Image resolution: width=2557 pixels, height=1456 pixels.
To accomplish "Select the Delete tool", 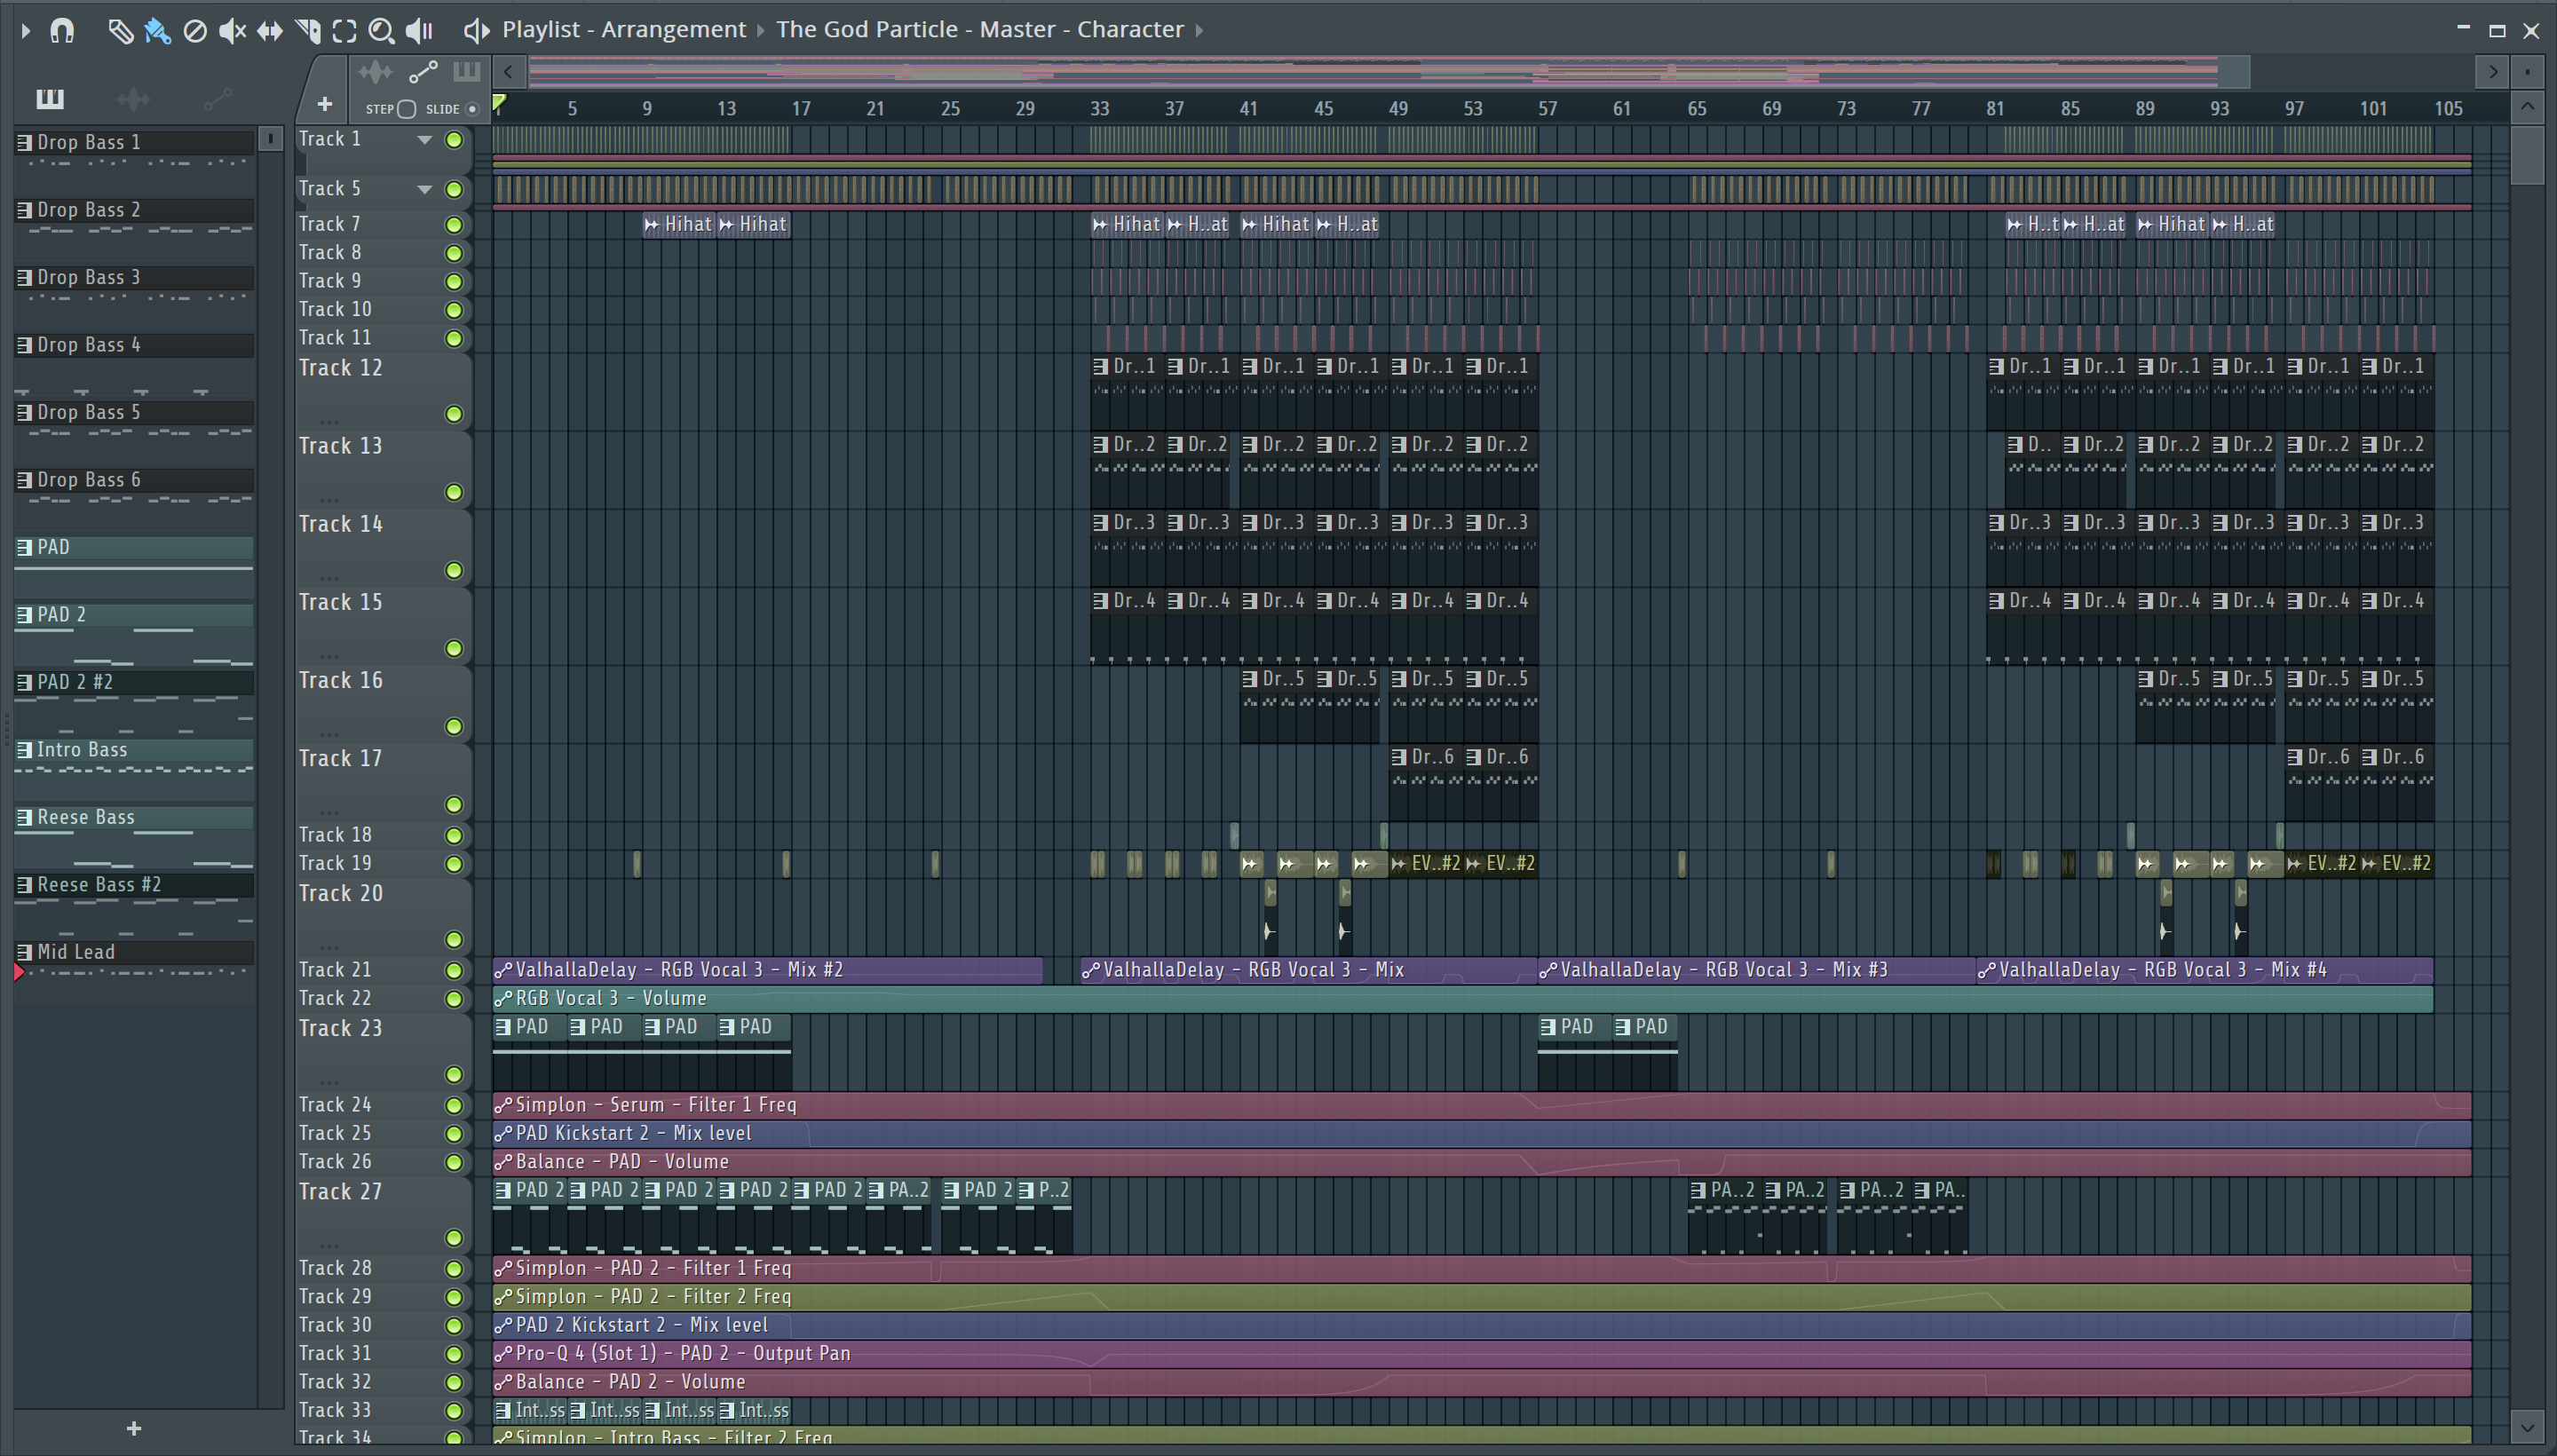I will point(195,31).
